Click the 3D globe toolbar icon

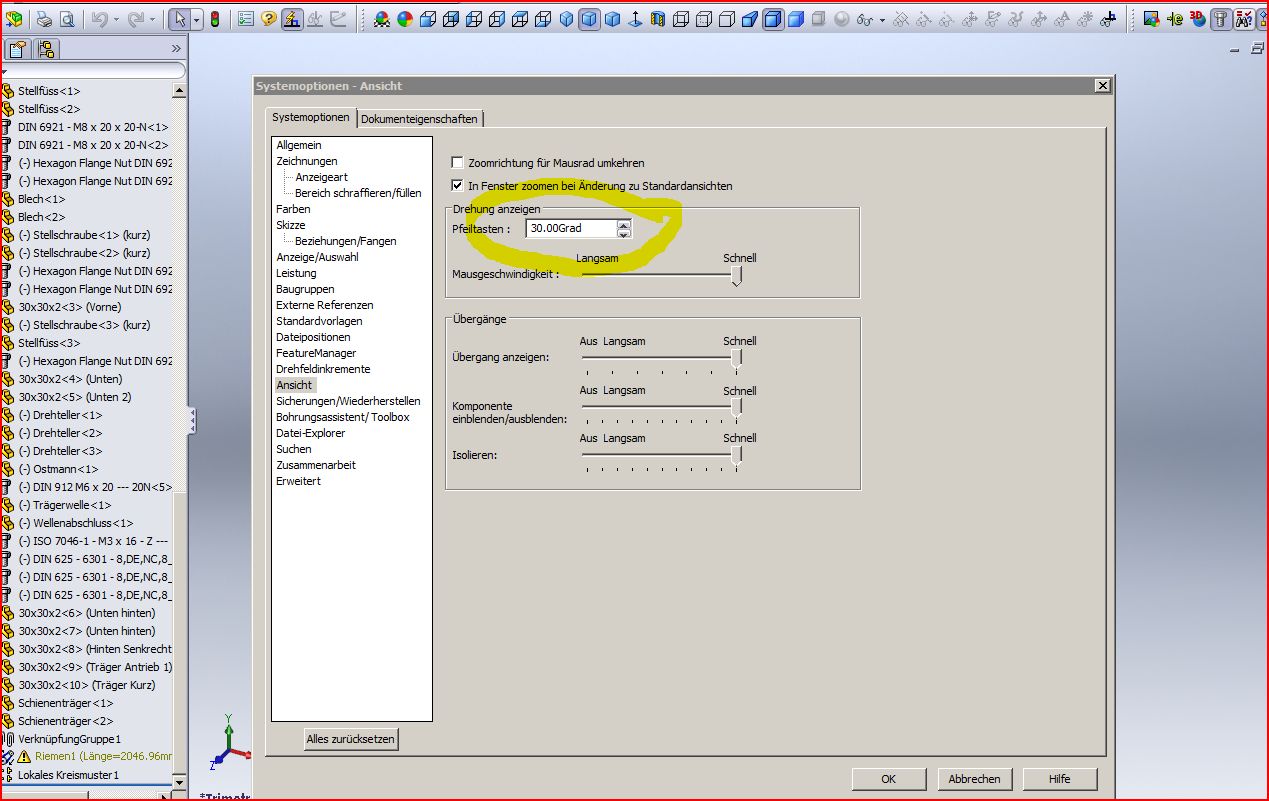pyautogui.click(x=1198, y=19)
